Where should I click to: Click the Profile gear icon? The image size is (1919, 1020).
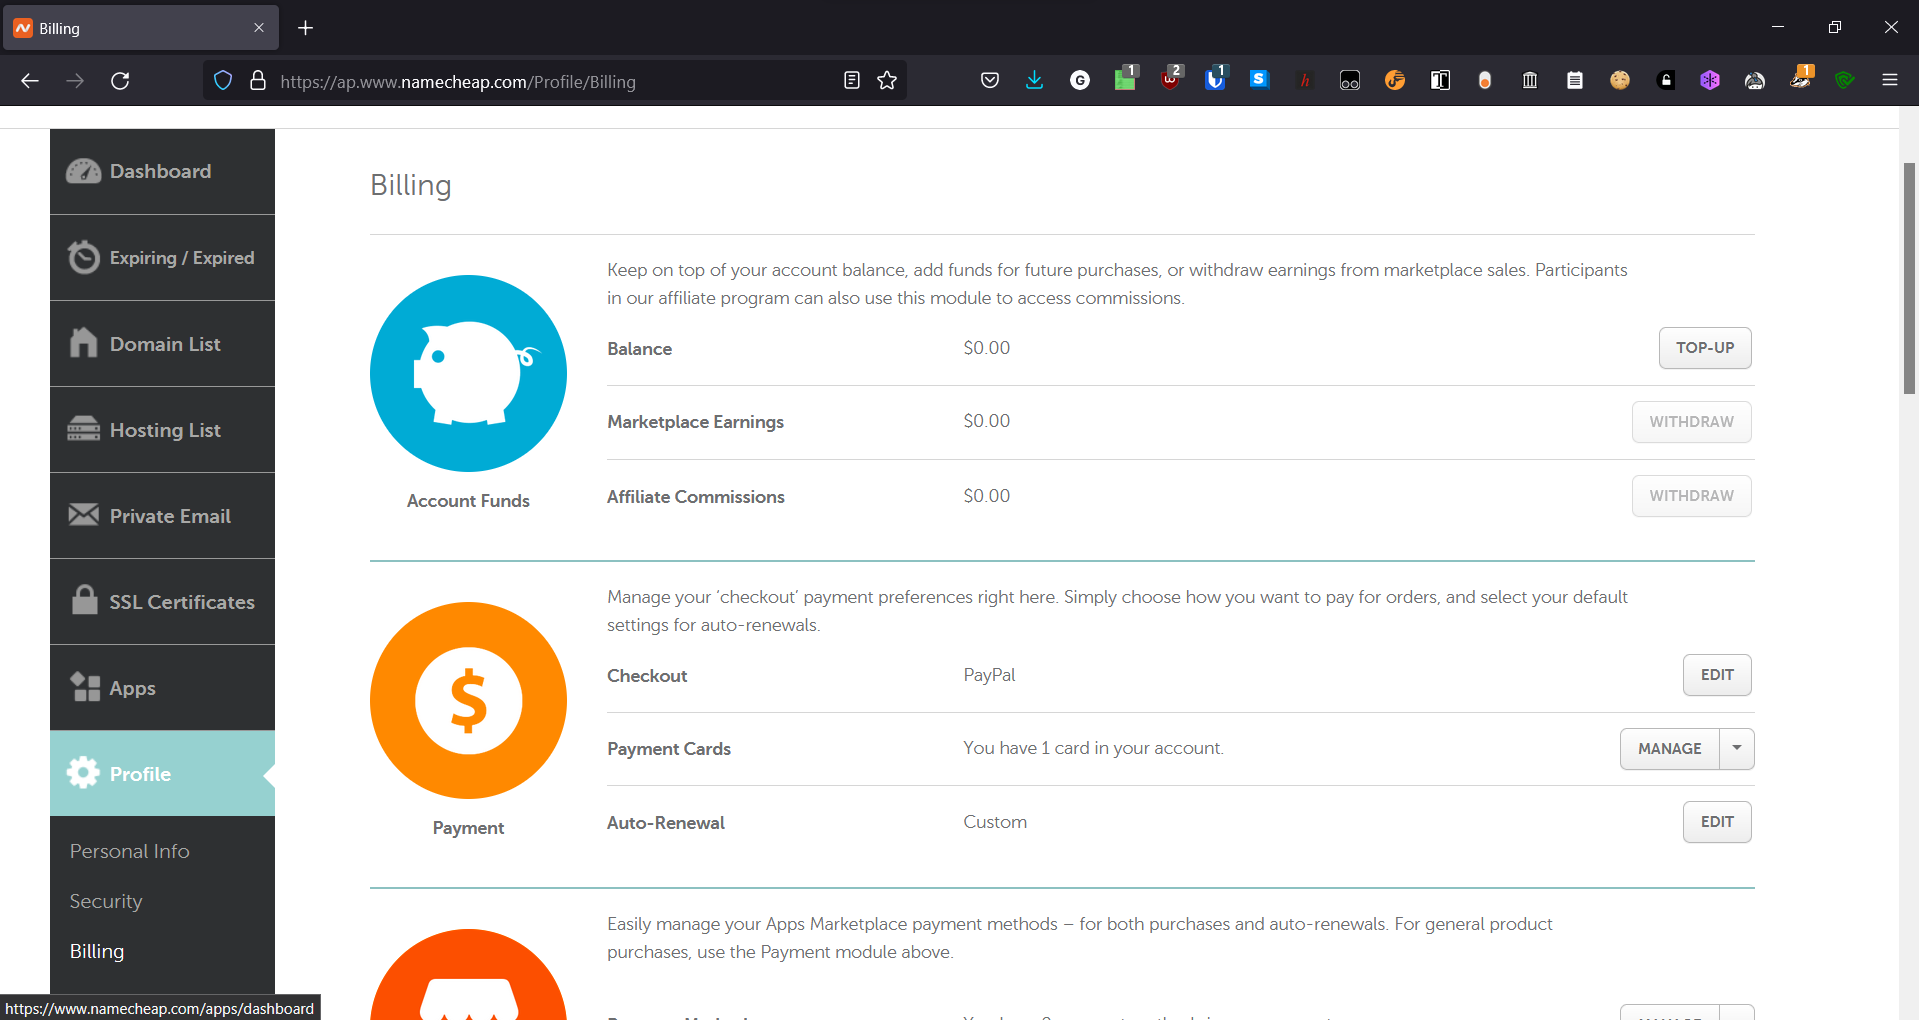coord(83,772)
